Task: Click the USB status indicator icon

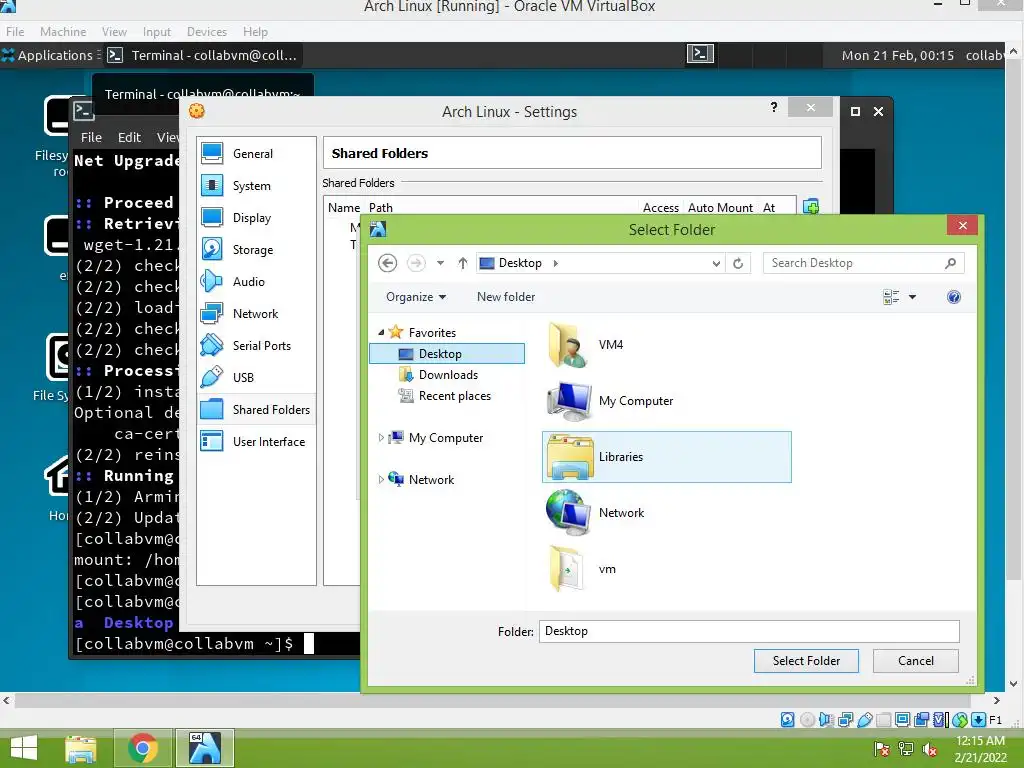Action: tap(865, 720)
